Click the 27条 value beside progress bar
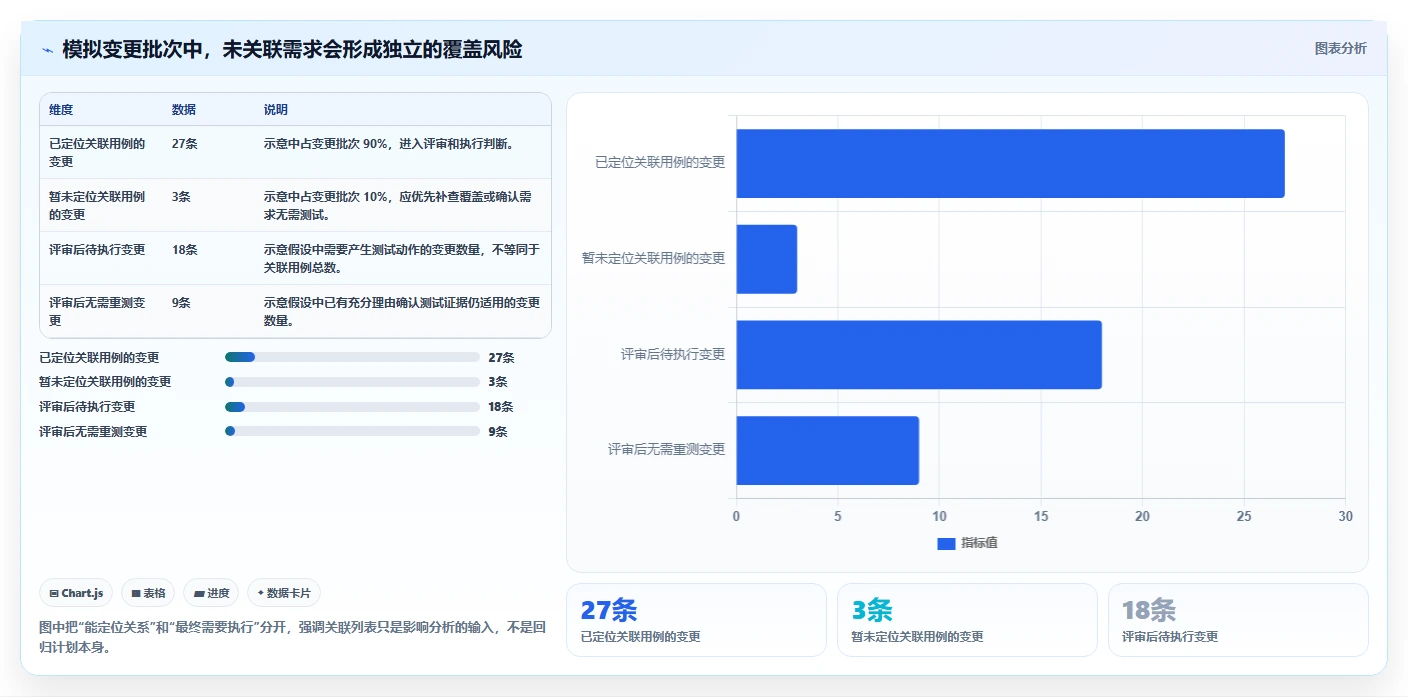1408x697 pixels. click(501, 357)
